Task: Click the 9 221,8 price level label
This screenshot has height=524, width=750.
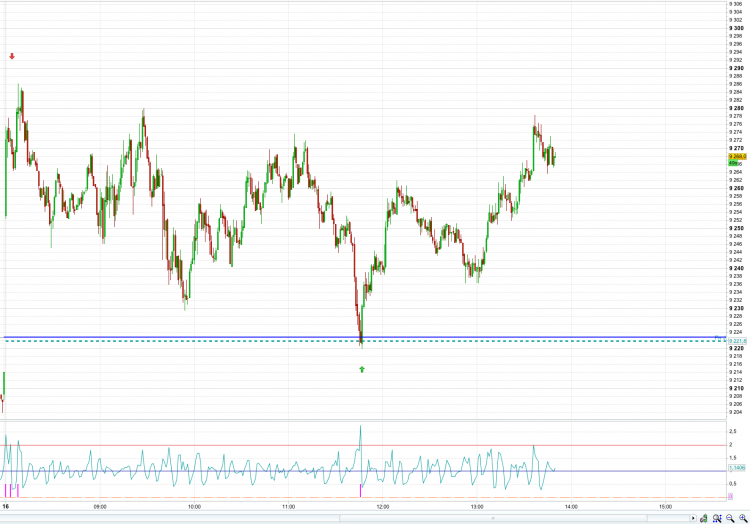Action: [x=737, y=341]
